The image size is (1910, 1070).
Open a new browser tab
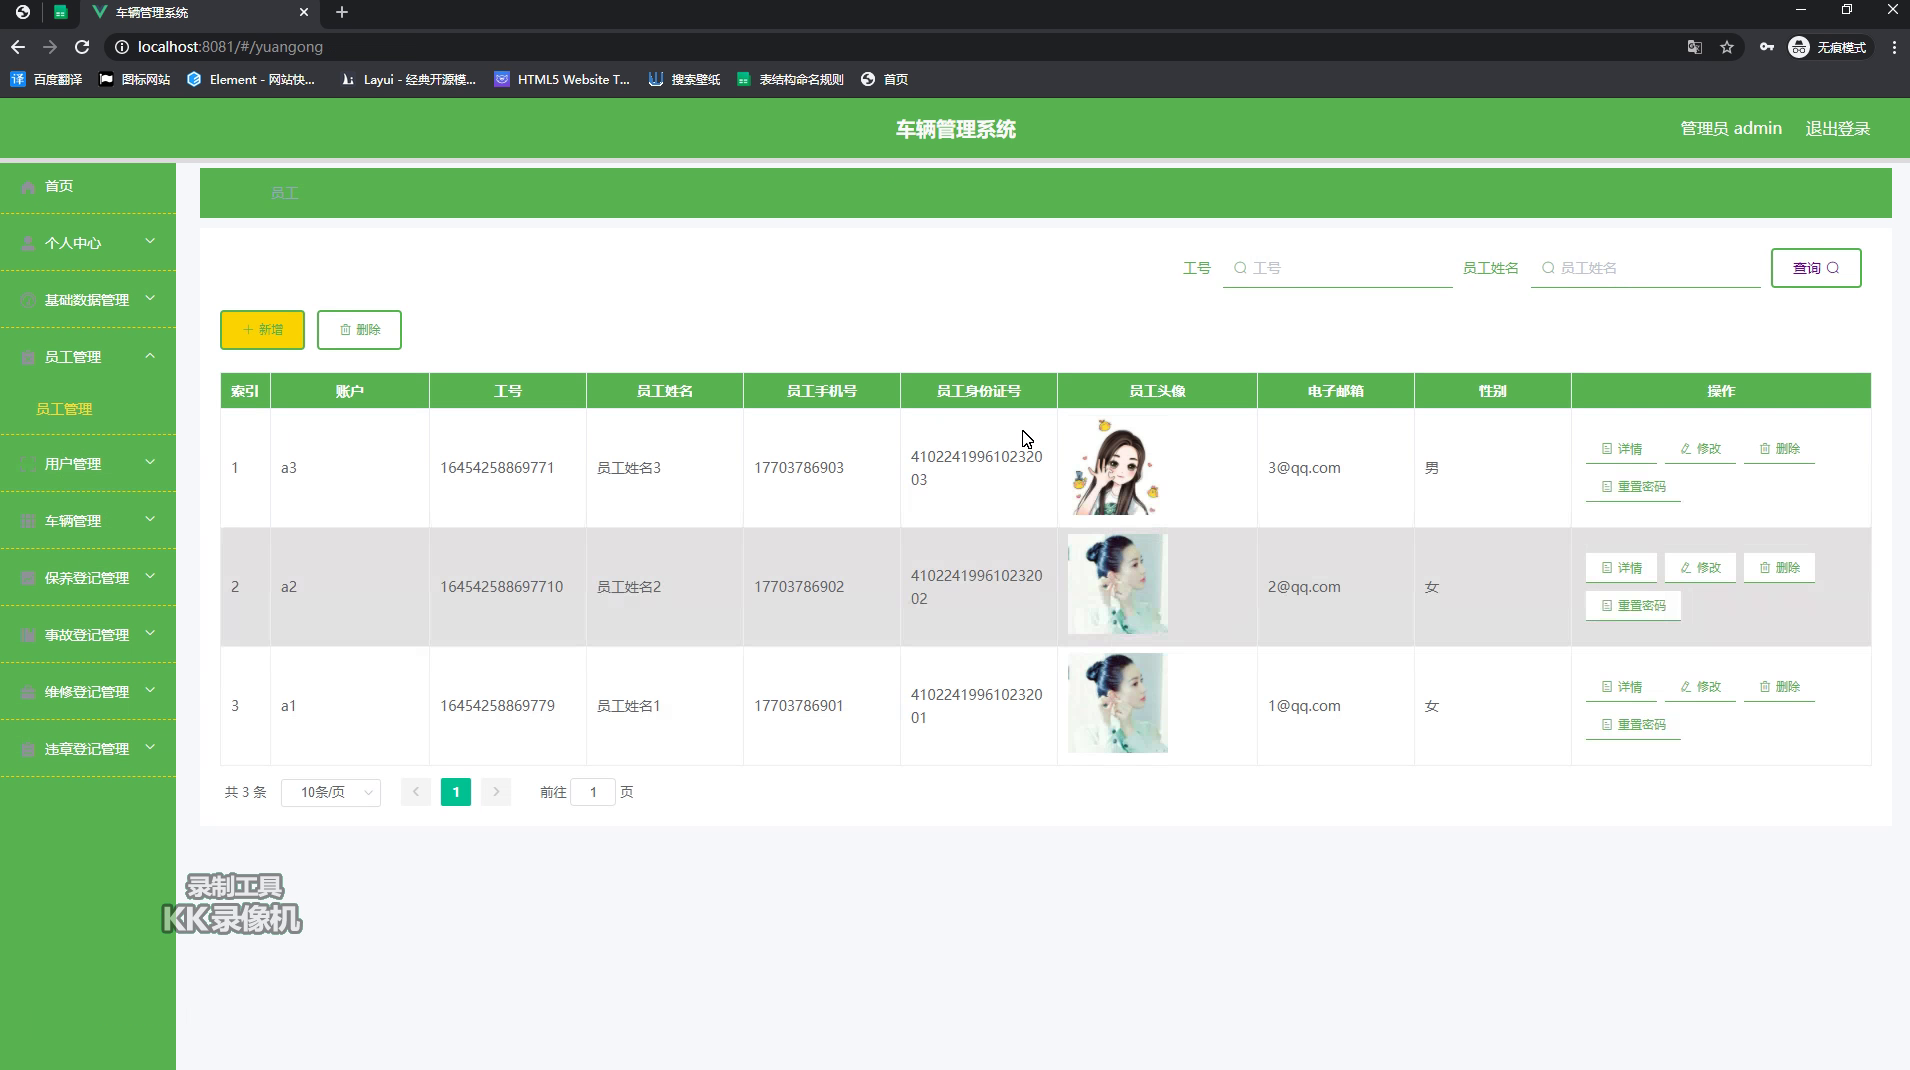pos(342,12)
